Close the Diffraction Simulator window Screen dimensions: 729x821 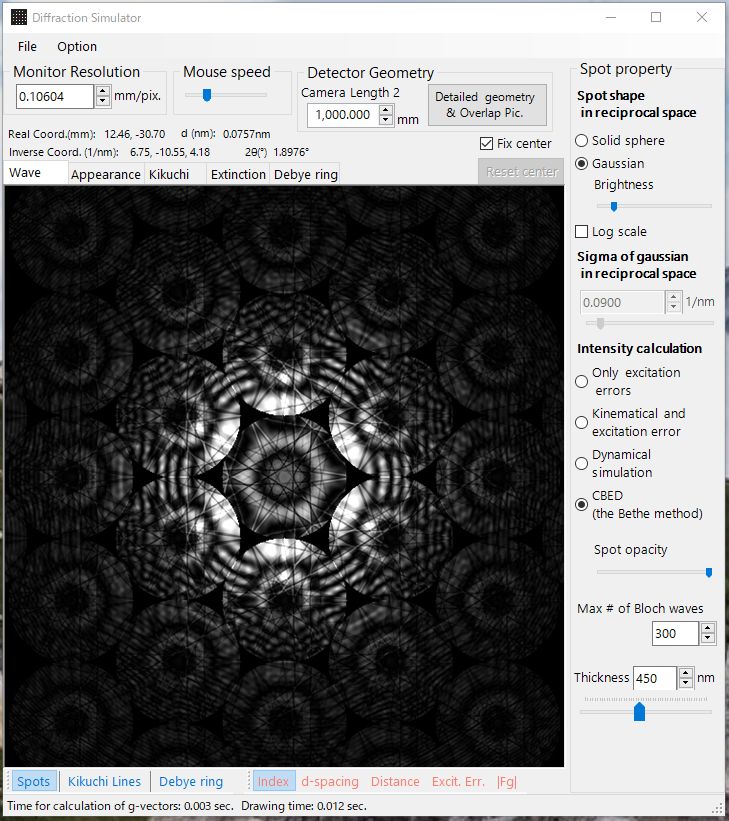pyautogui.click(x=702, y=17)
